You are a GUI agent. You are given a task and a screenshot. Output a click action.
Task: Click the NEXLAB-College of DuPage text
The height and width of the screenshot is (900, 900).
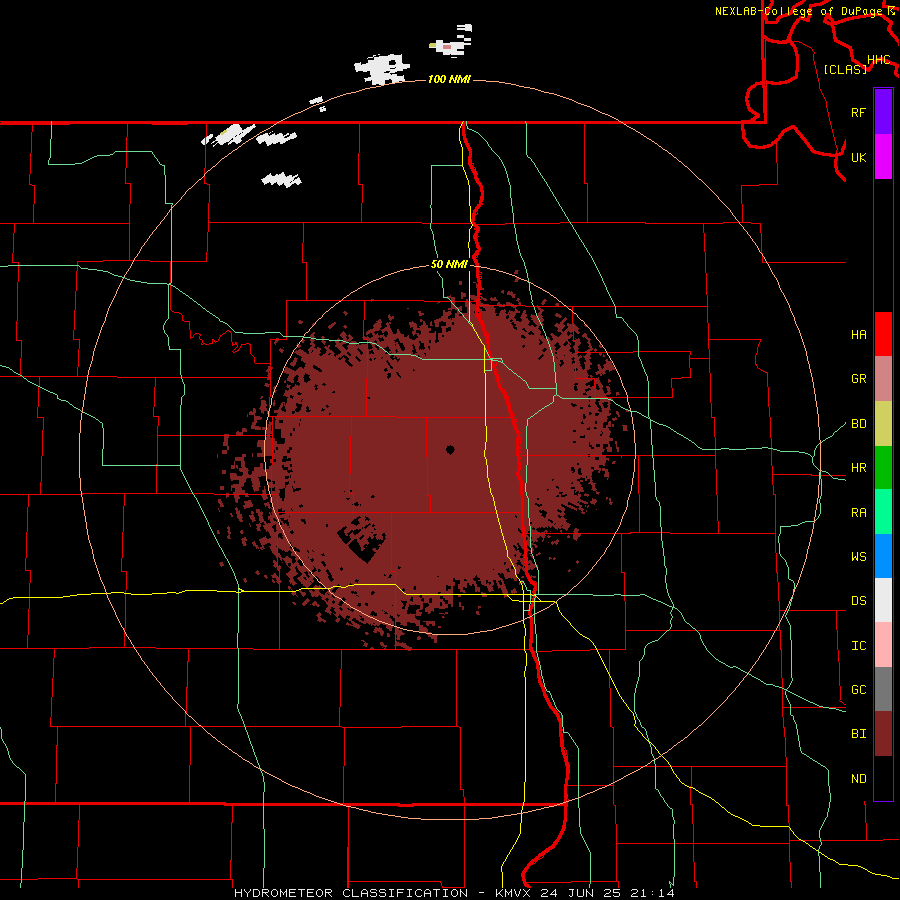(800, 11)
